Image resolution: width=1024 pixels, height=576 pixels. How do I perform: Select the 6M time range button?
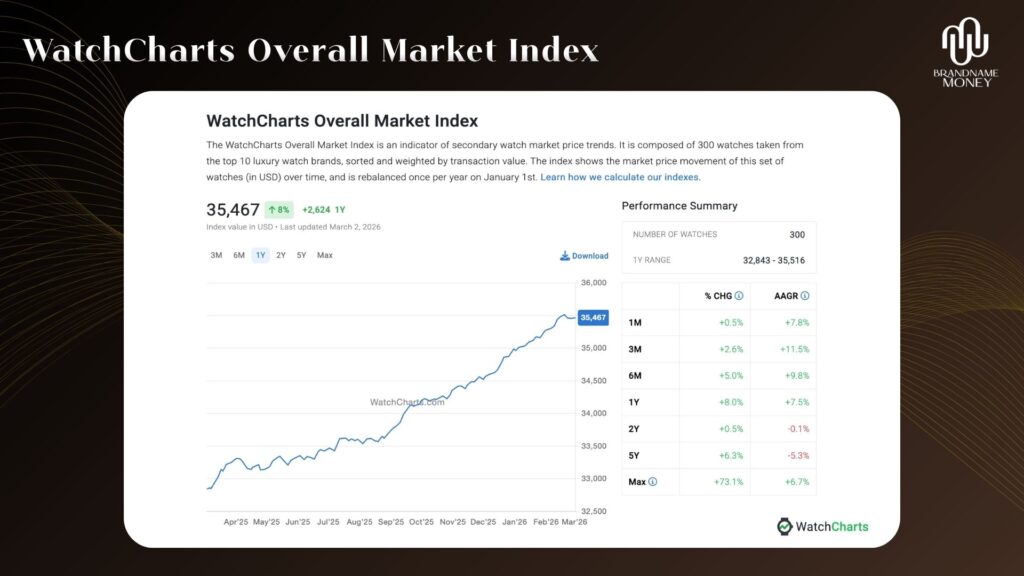238,255
